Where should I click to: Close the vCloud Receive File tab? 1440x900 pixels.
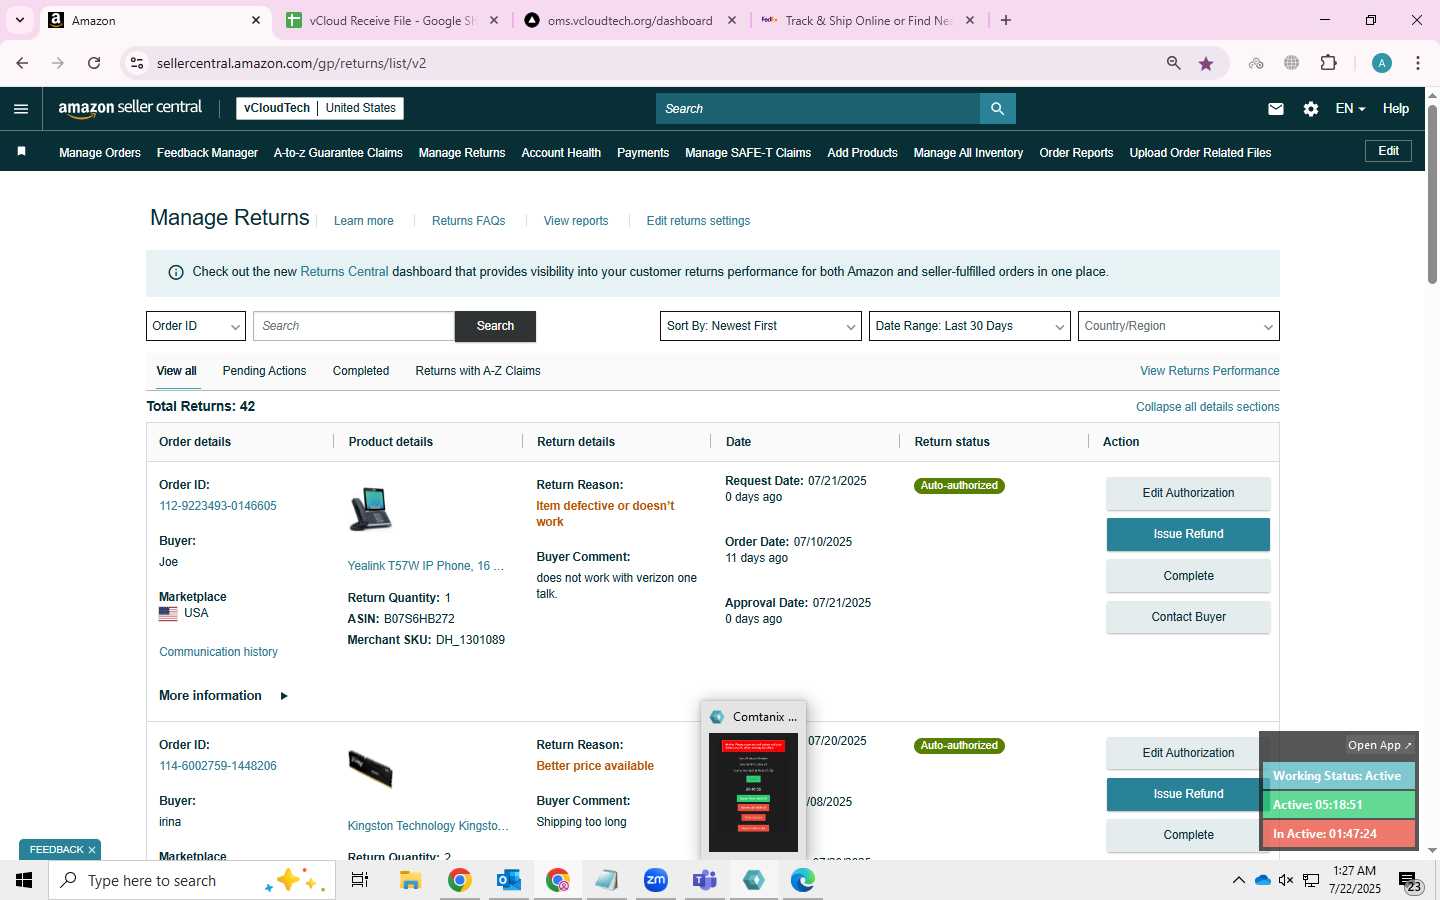click(494, 20)
